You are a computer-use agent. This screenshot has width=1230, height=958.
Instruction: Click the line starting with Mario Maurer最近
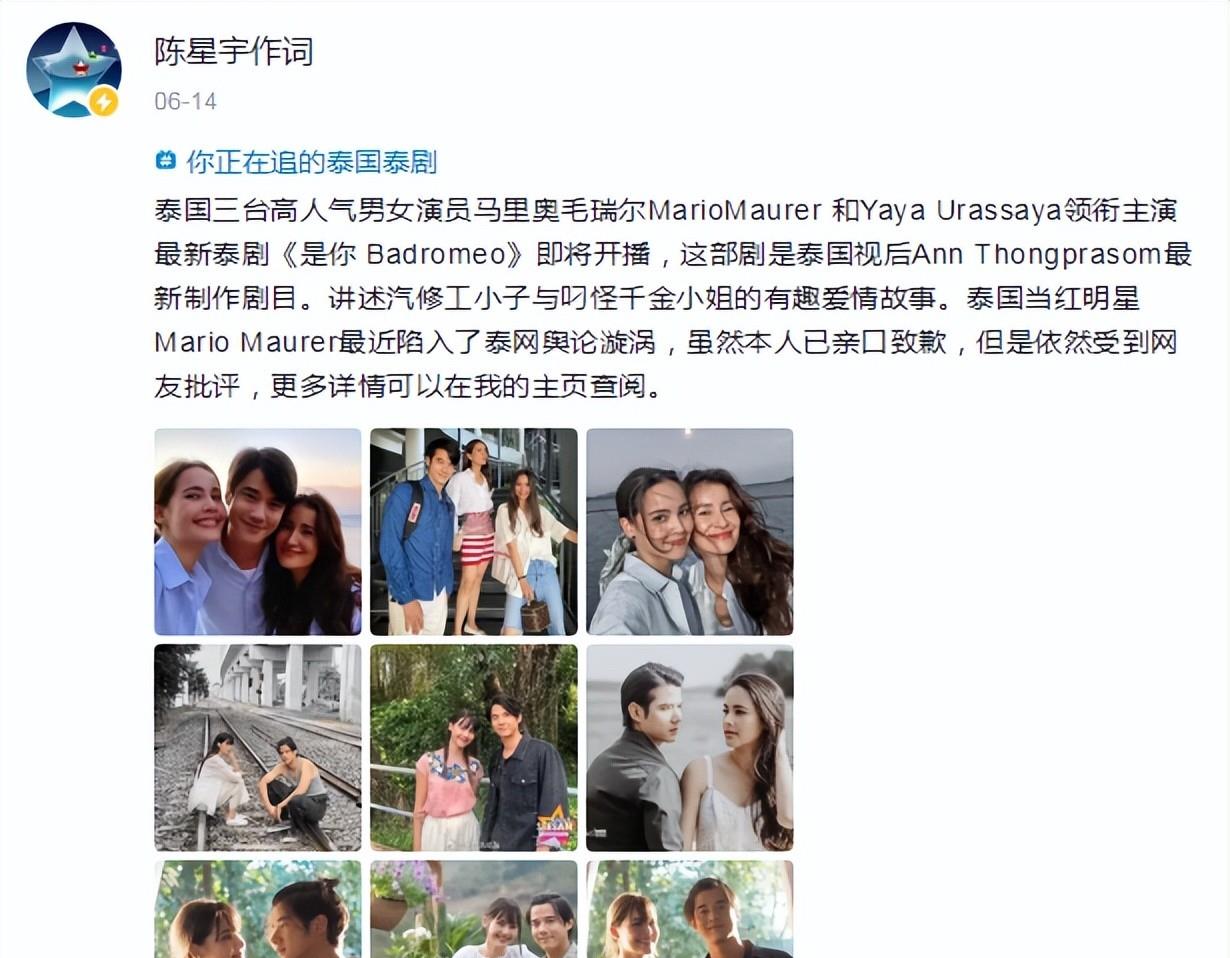pyautogui.click(x=666, y=342)
